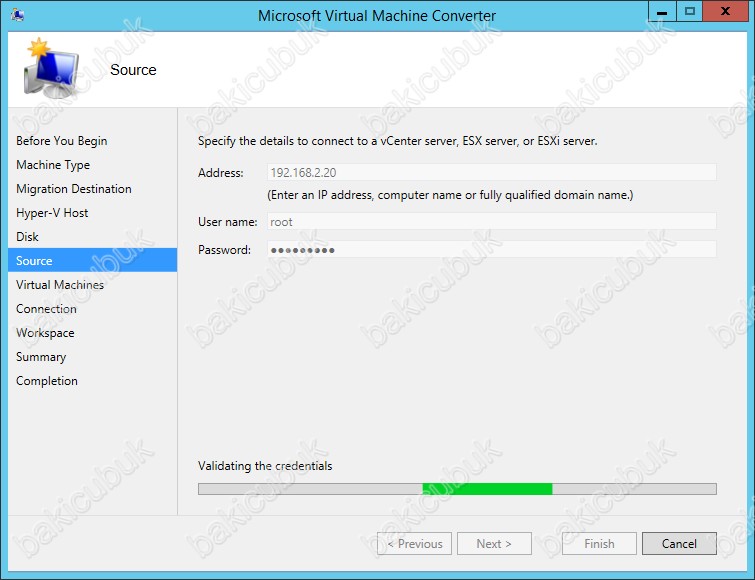This screenshot has width=755, height=580.
Task: Open the Machine Type step
Action: click(x=53, y=165)
